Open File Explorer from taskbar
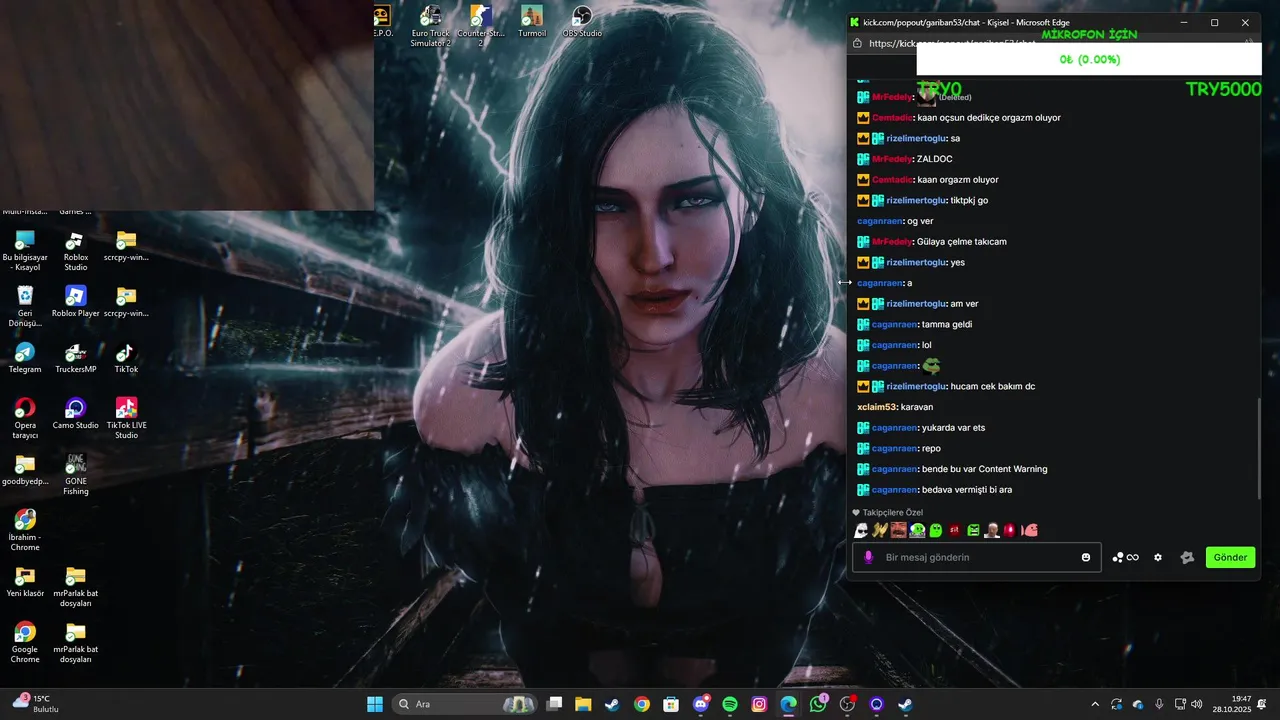1280x720 pixels. tap(583, 704)
